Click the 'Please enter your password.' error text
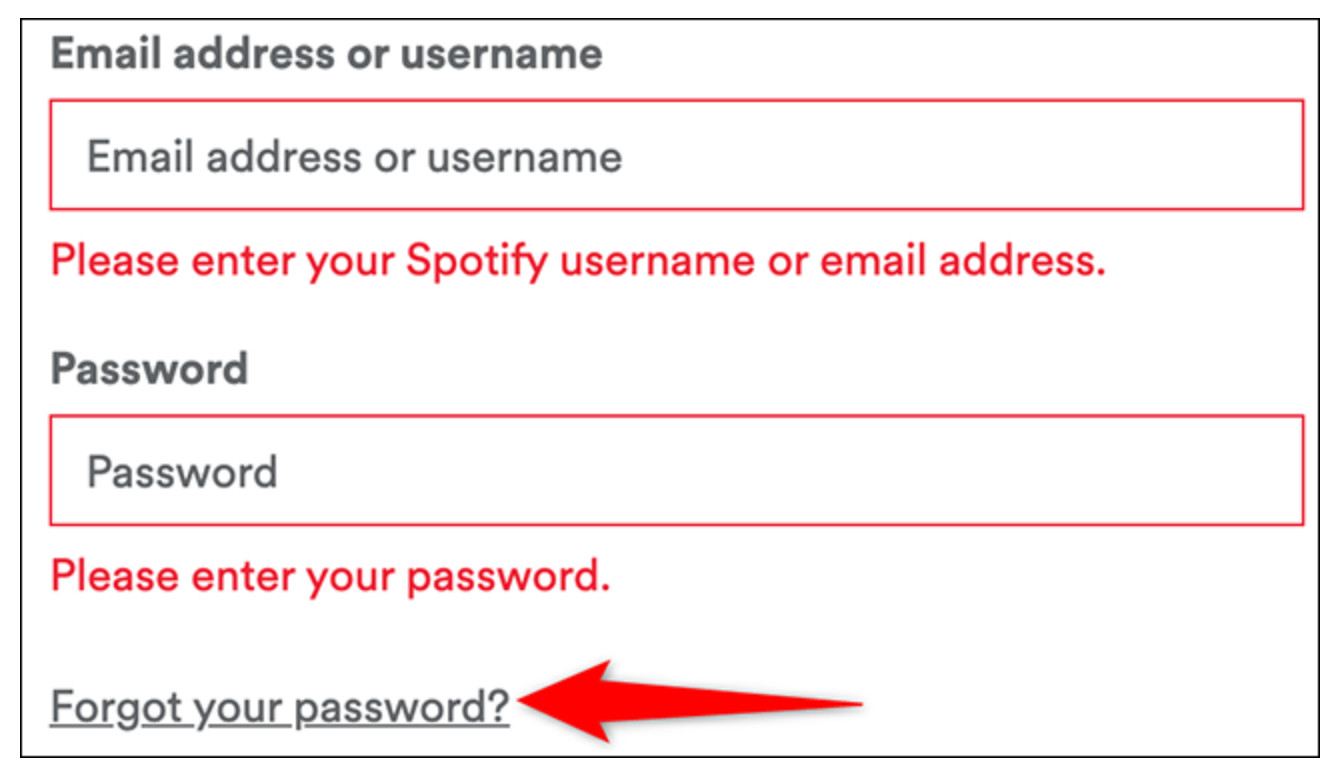Screen dimensions: 1331x779 click(x=330, y=577)
